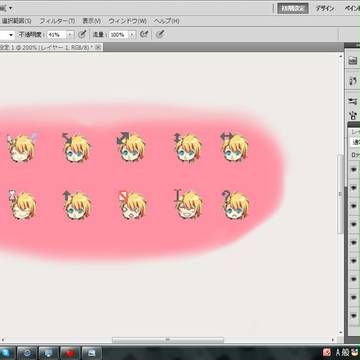The width and height of the screenshot is (360, 360).
Task: Toggle visibility eye of bottommost visible layer
Action: [x=354, y=315]
